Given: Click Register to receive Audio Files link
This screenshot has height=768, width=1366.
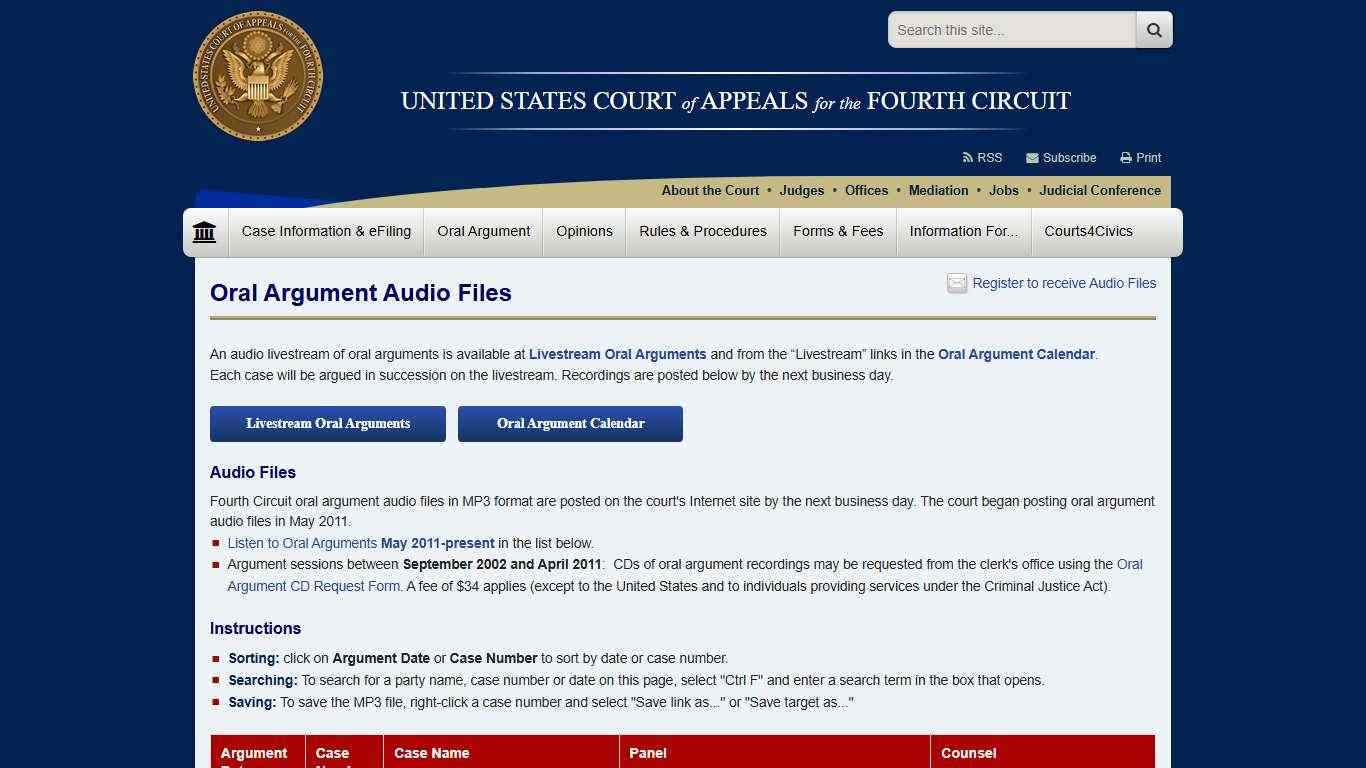Looking at the screenshot, I should coord(1064,283).
